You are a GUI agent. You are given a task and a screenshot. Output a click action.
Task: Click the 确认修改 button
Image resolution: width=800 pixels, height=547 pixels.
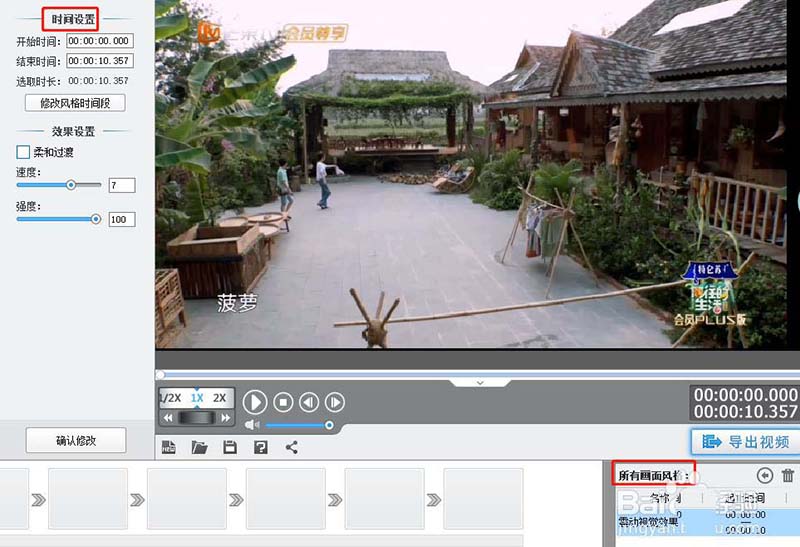pos(75,440)
